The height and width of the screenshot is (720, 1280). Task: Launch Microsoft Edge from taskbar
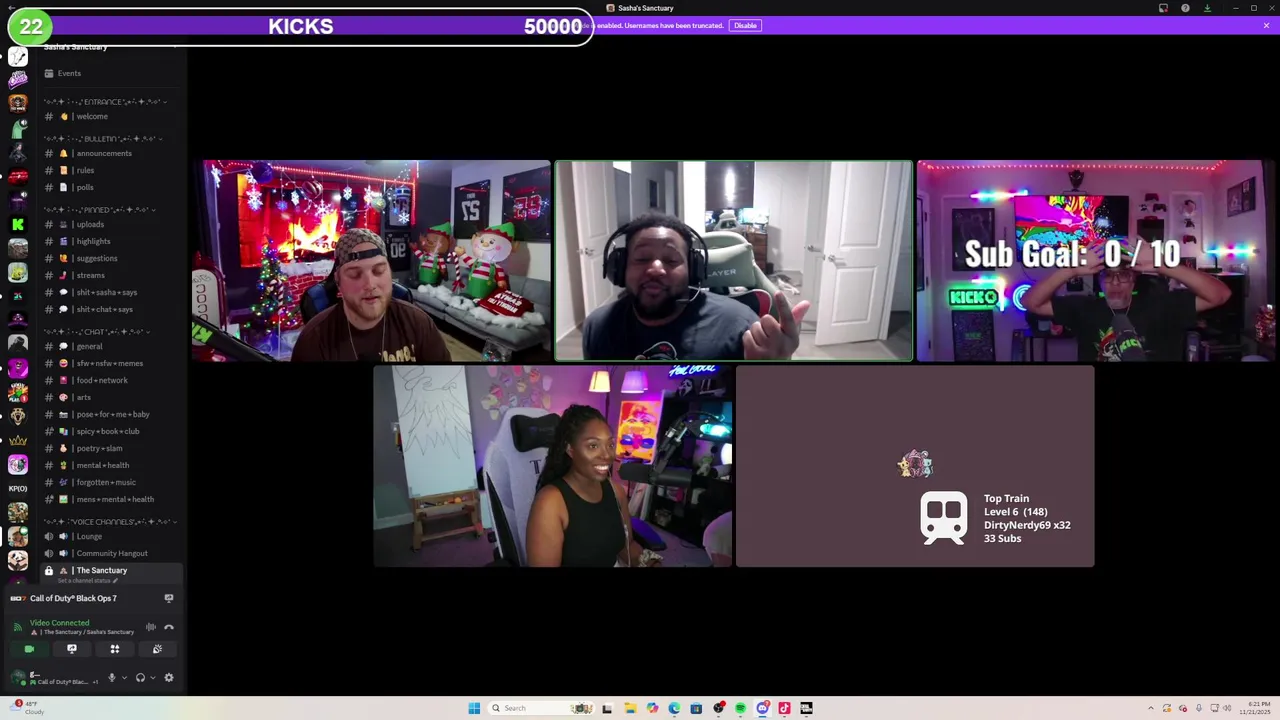pyautogui.click(x=674, y=708)
